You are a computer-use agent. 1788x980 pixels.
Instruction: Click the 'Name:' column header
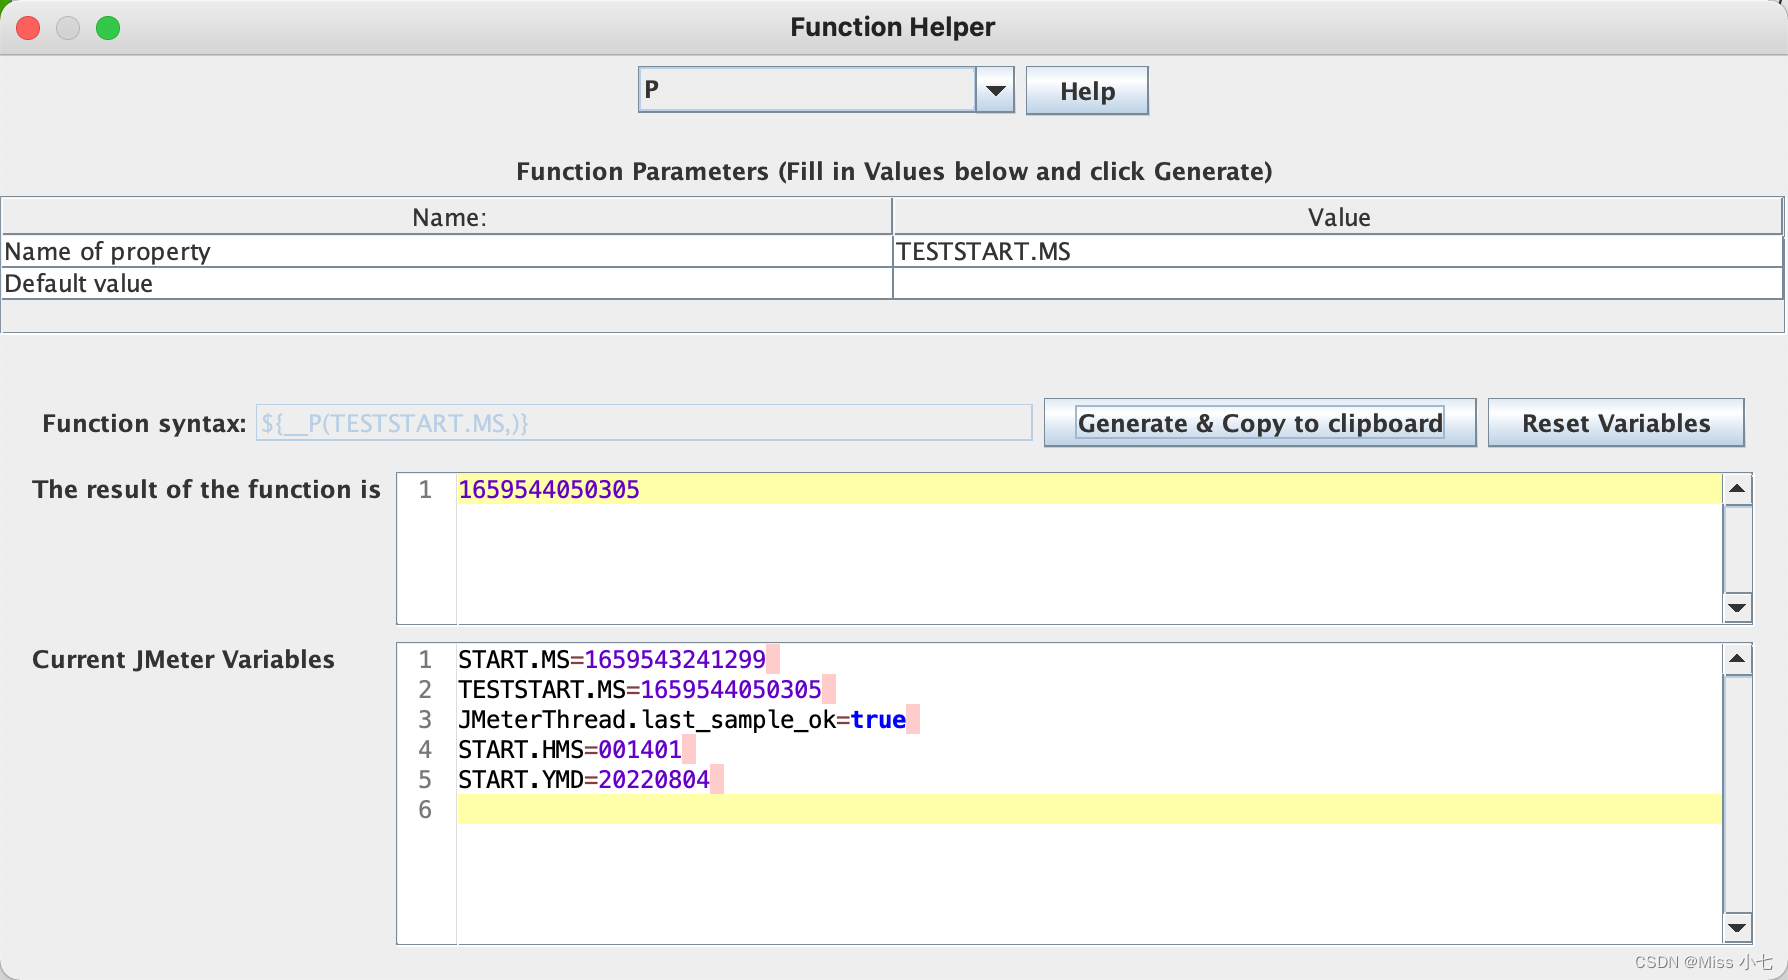447,217
